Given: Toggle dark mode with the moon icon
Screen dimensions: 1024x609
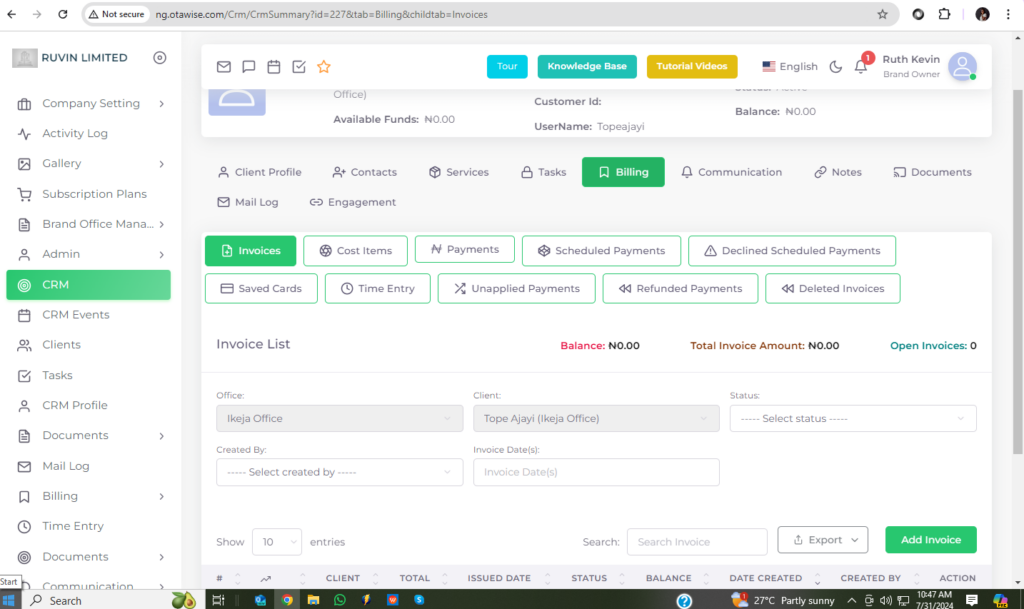Looking at the screenshot, I should pyautogui.click(x=836, y=67).
